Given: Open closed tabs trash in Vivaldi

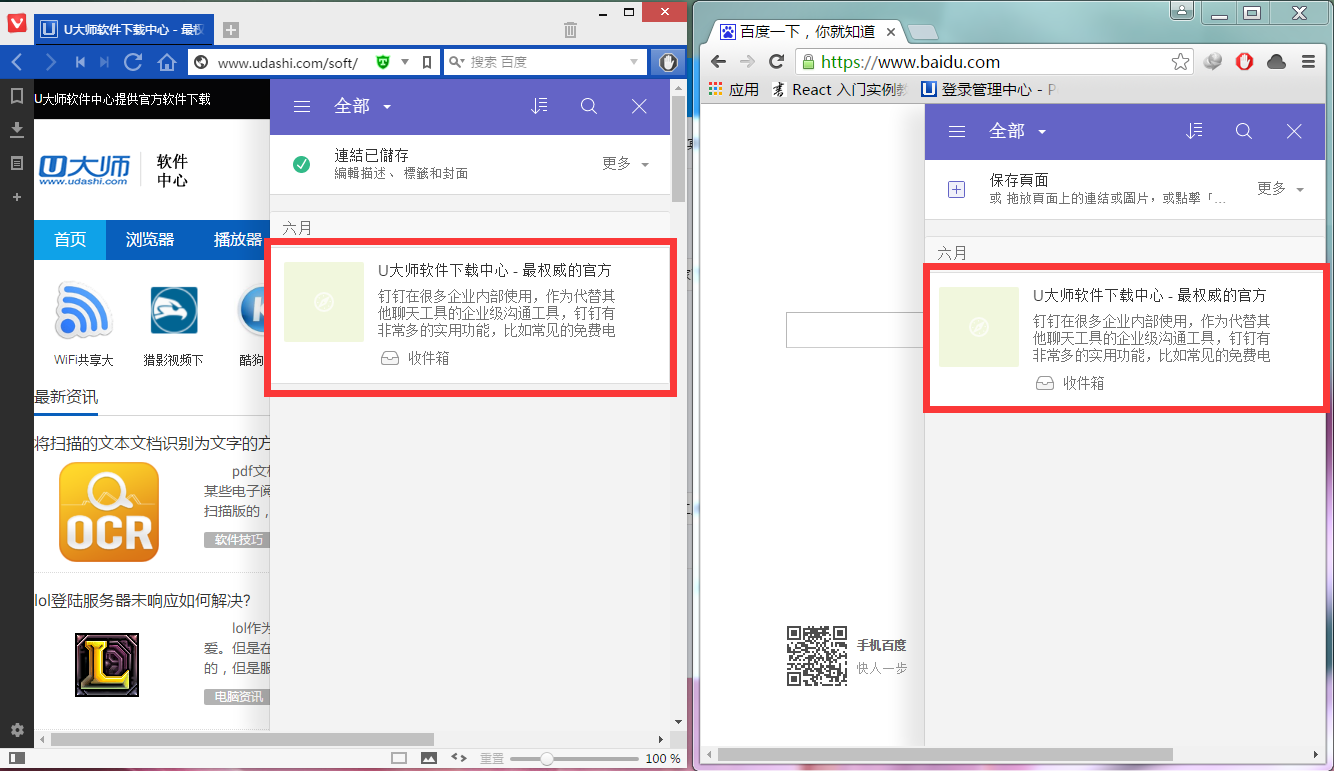Looking at the screenshot, I should 570,30.
